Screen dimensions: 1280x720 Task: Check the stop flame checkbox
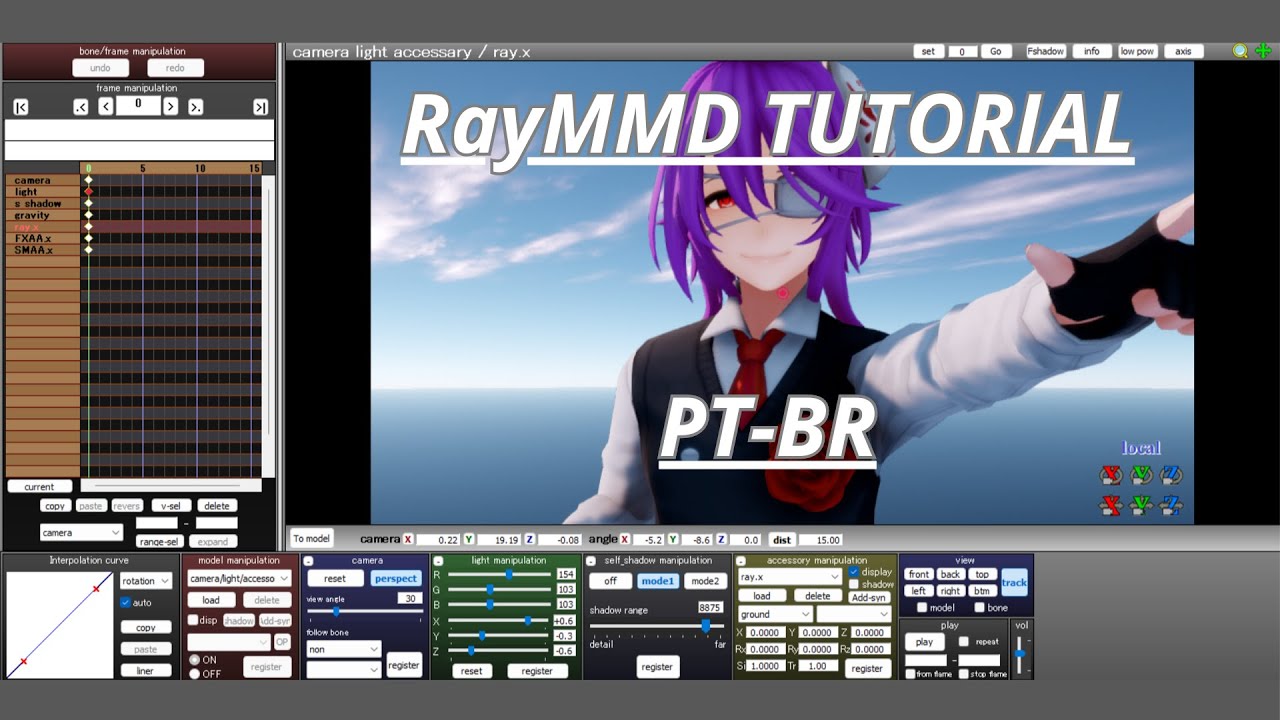tap(964, 674)
